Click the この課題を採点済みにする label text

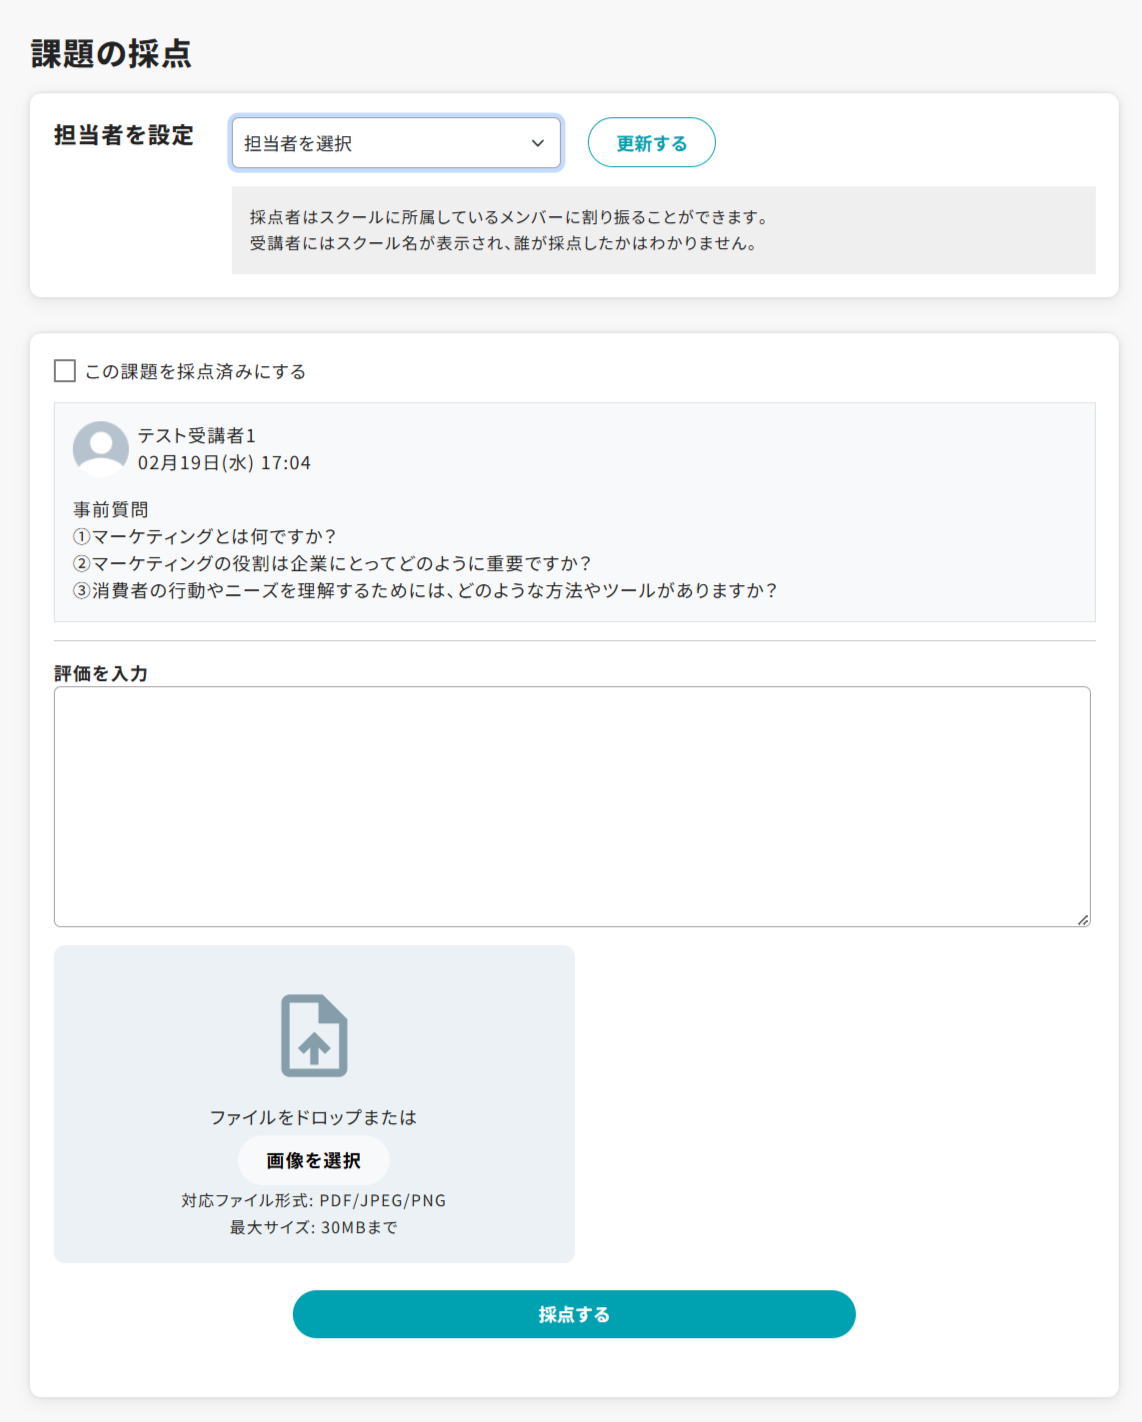pos(195,372)
